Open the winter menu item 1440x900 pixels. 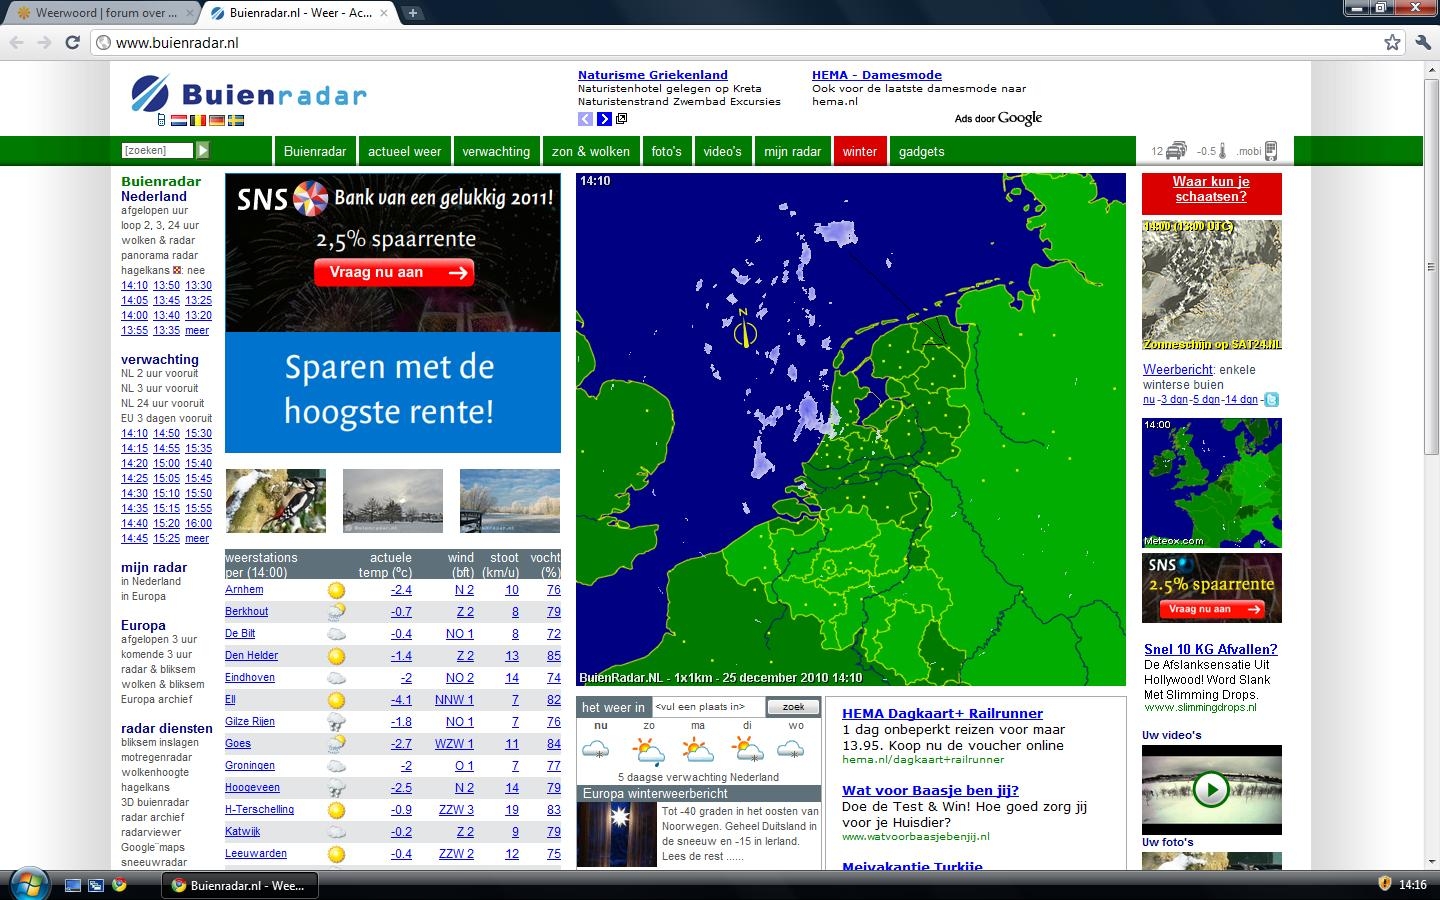859,151
